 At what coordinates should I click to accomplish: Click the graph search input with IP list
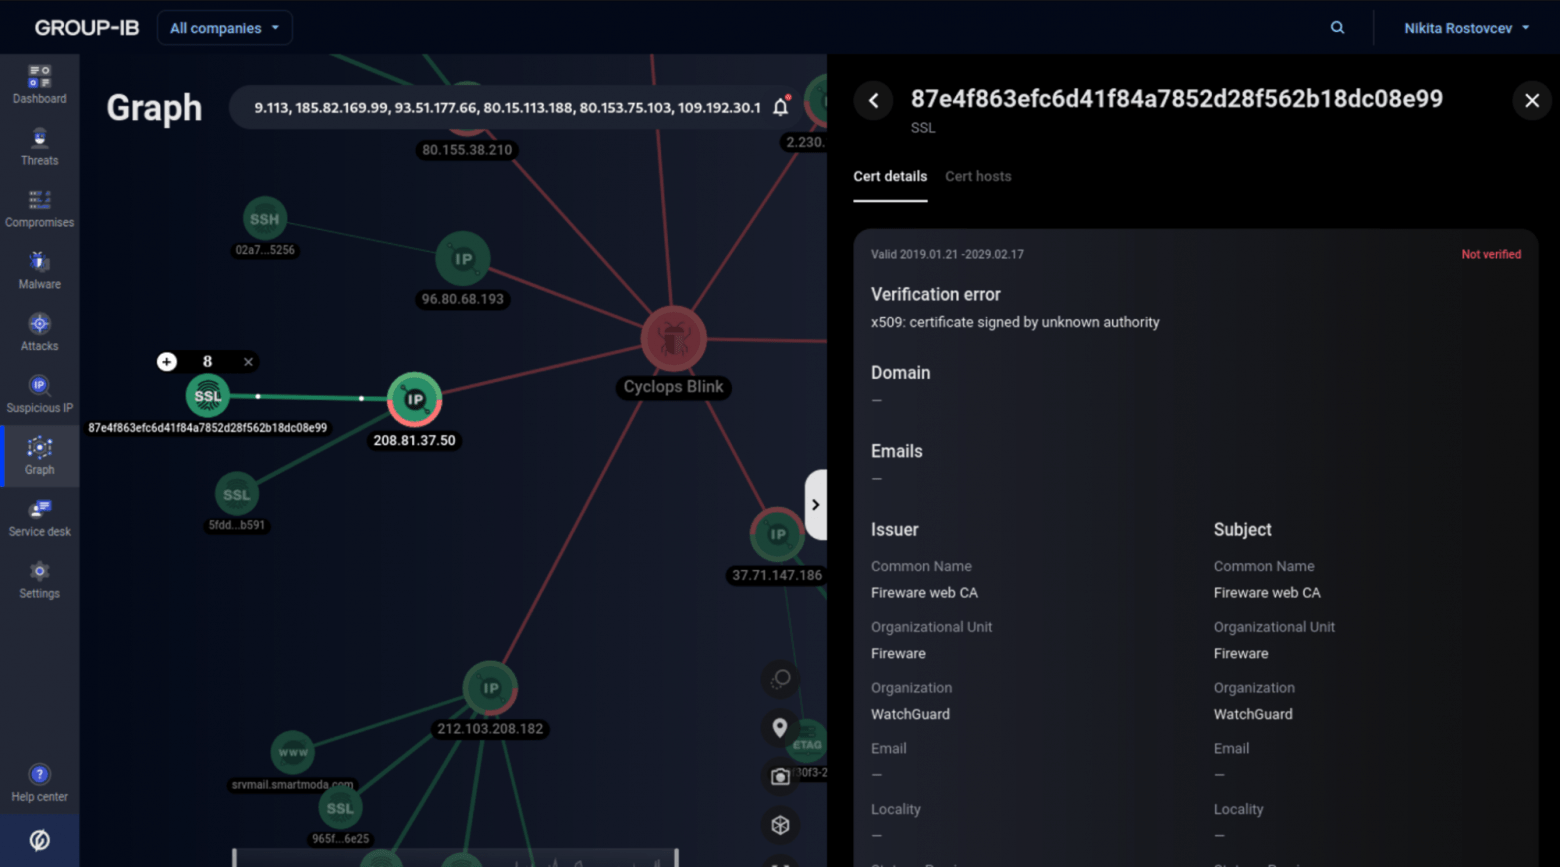click(506, 107)
